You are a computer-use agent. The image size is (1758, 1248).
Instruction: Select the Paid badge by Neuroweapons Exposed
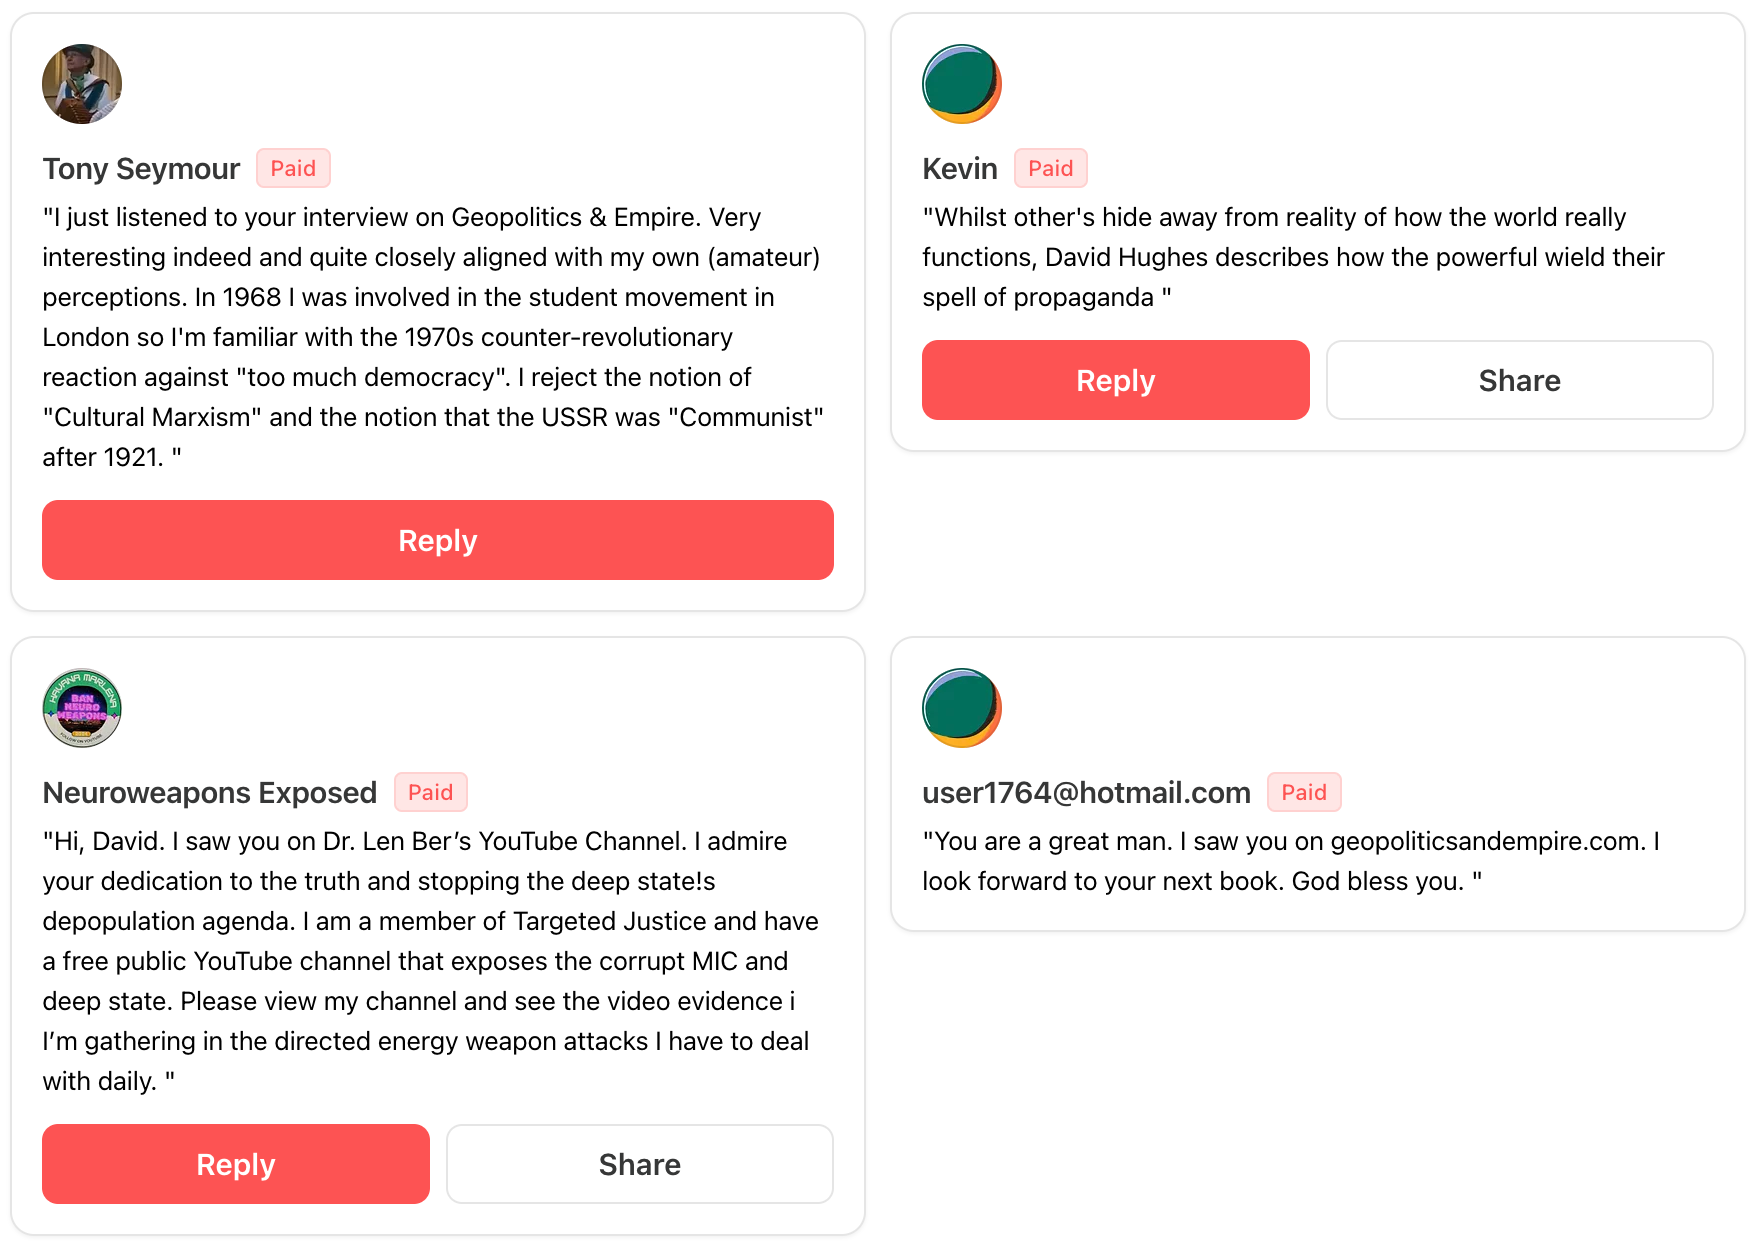(430, 792)
